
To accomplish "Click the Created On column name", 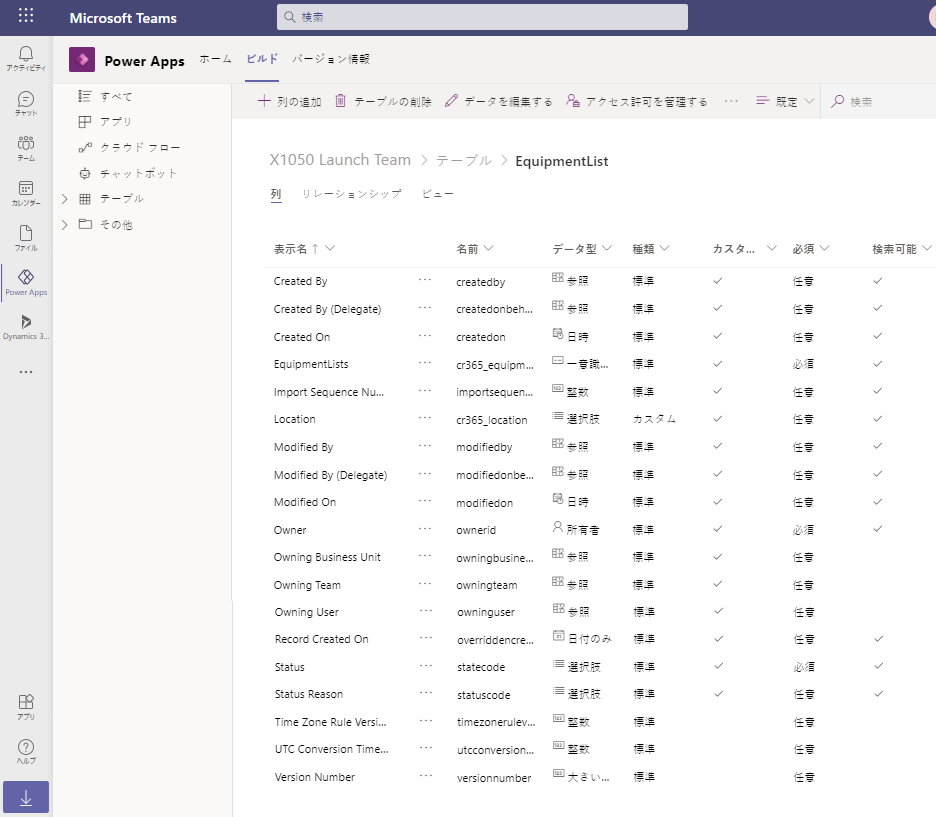I will pyautogui.click(x=302, y=337).
